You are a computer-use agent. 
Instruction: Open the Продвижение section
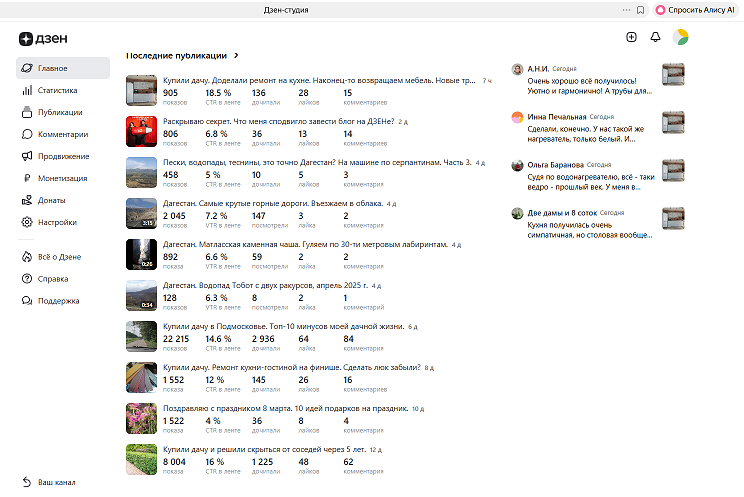63,156
